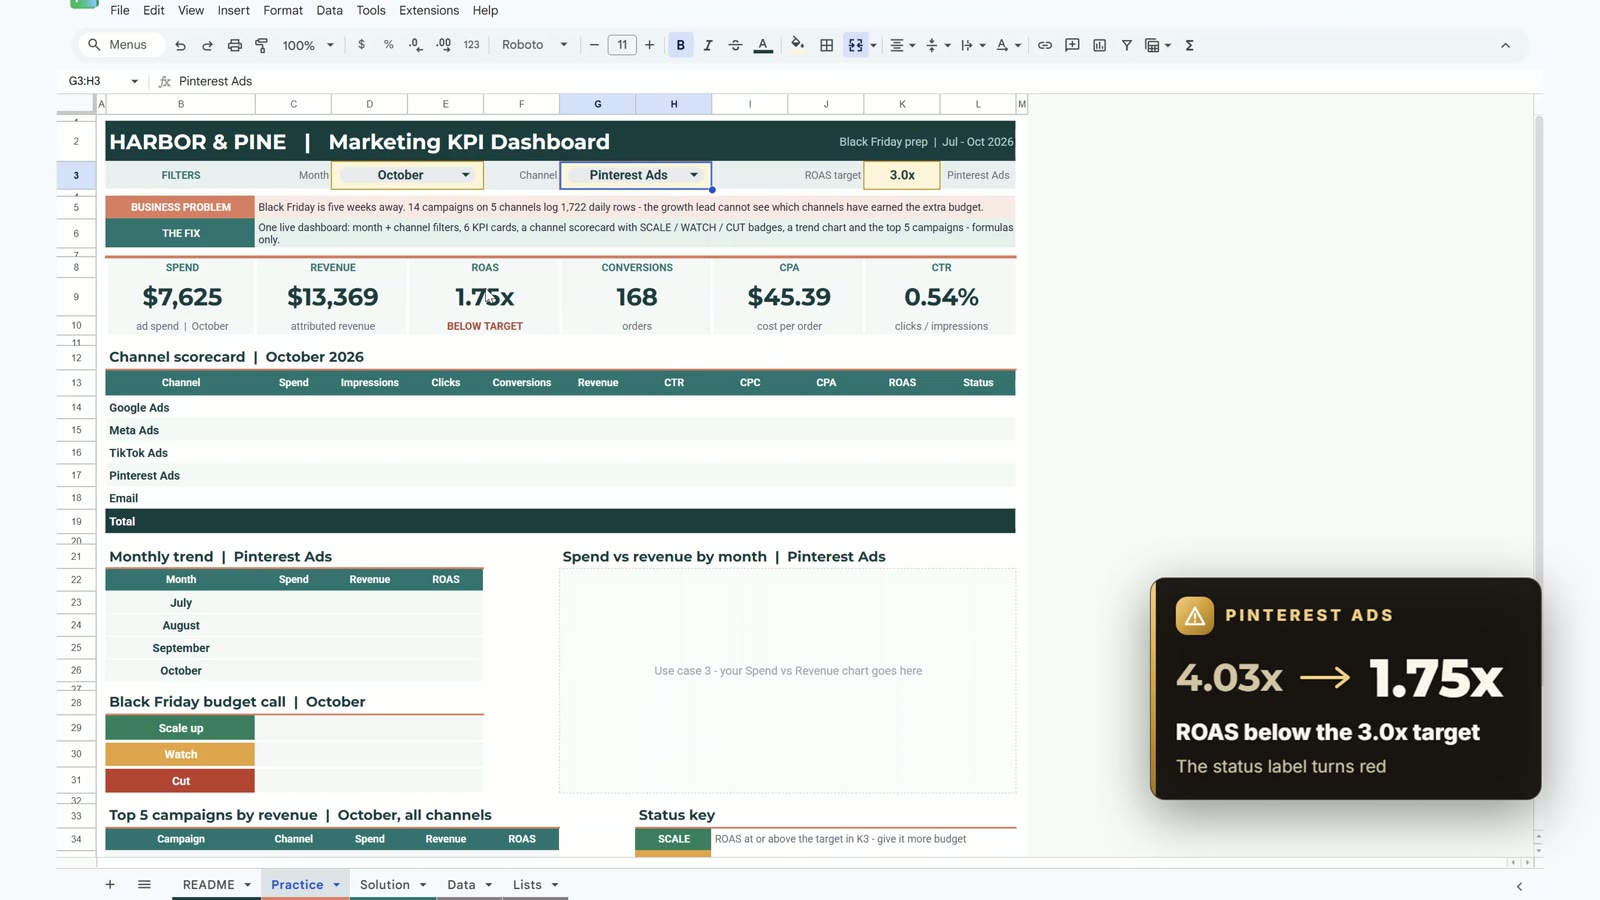Screen dimensions: 1600x900
Task: Open the Pinterest Ads channel dropdown
Action: [636, 175]
